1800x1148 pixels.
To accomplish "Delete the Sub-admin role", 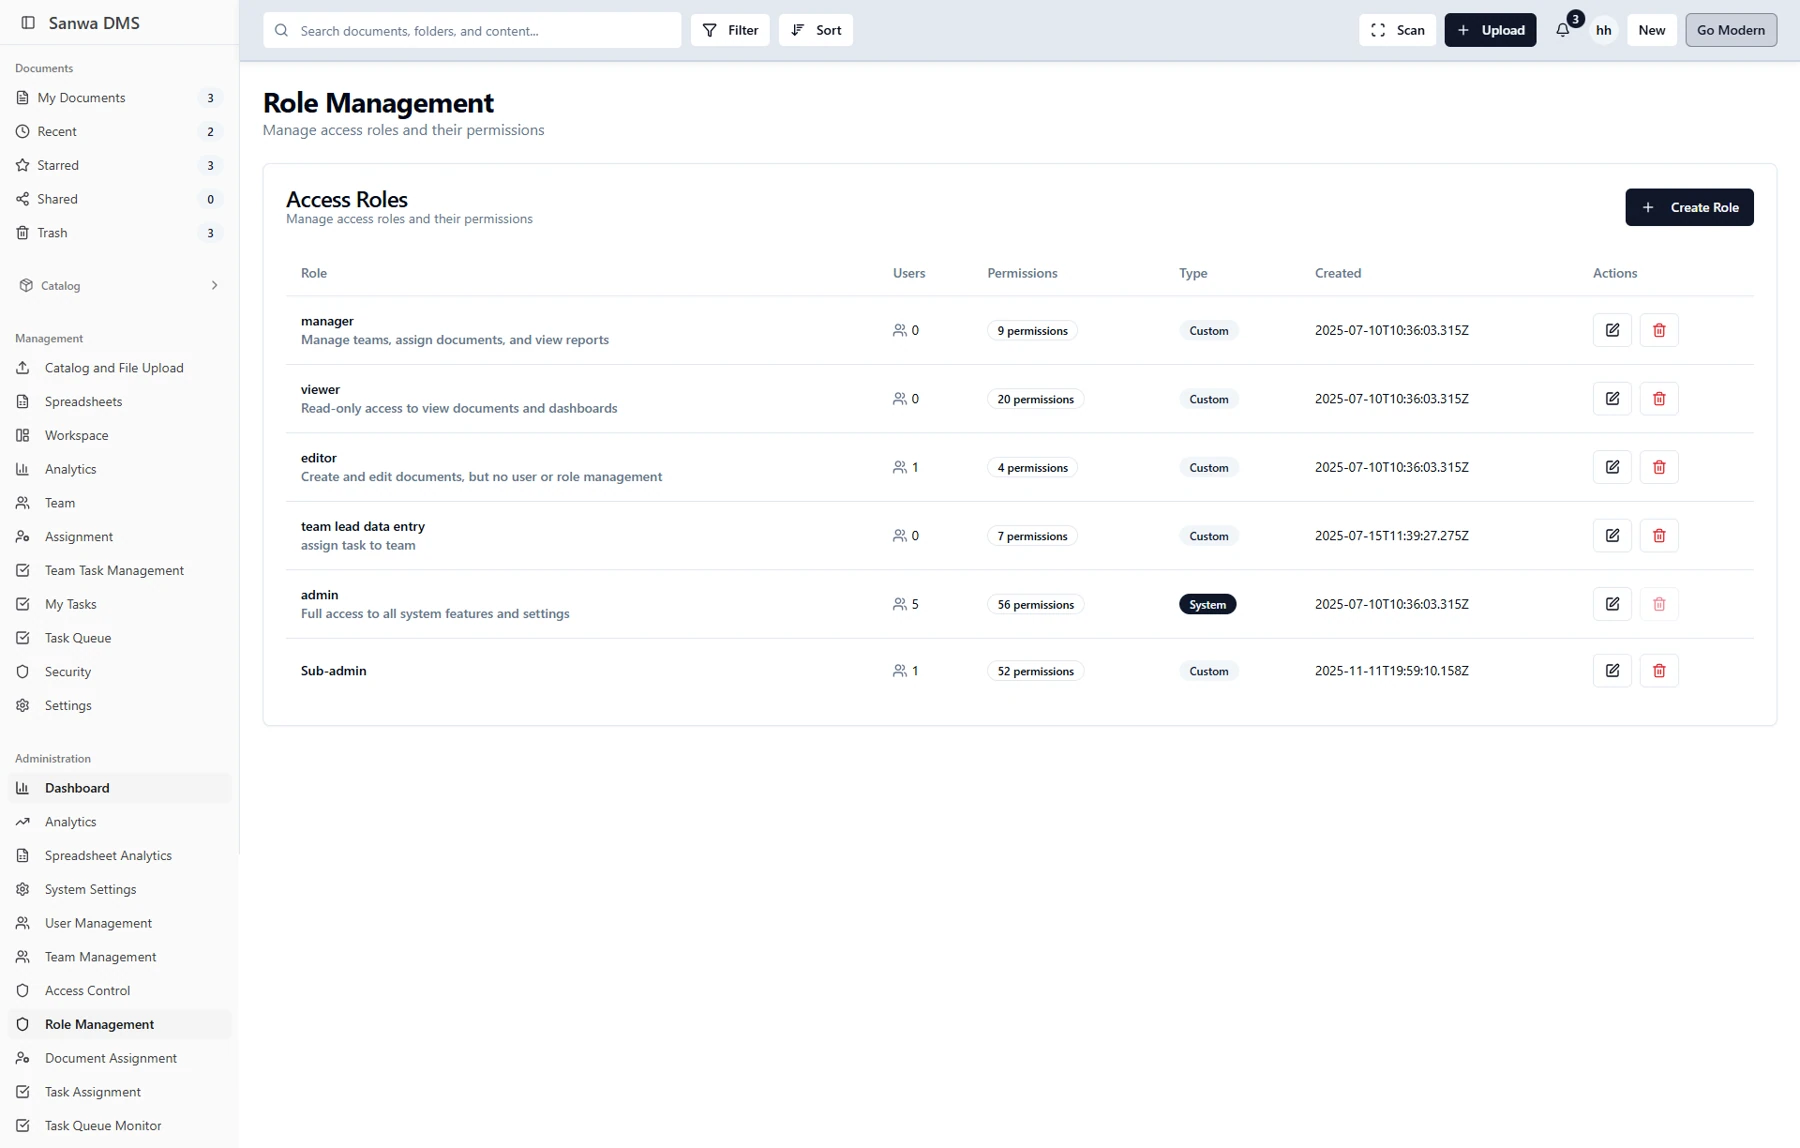I will [1659, 671].
